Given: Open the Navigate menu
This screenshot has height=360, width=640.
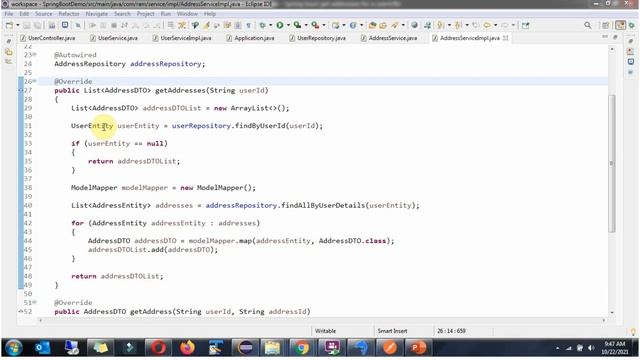Looking at the screenshot, I should 96,14.
